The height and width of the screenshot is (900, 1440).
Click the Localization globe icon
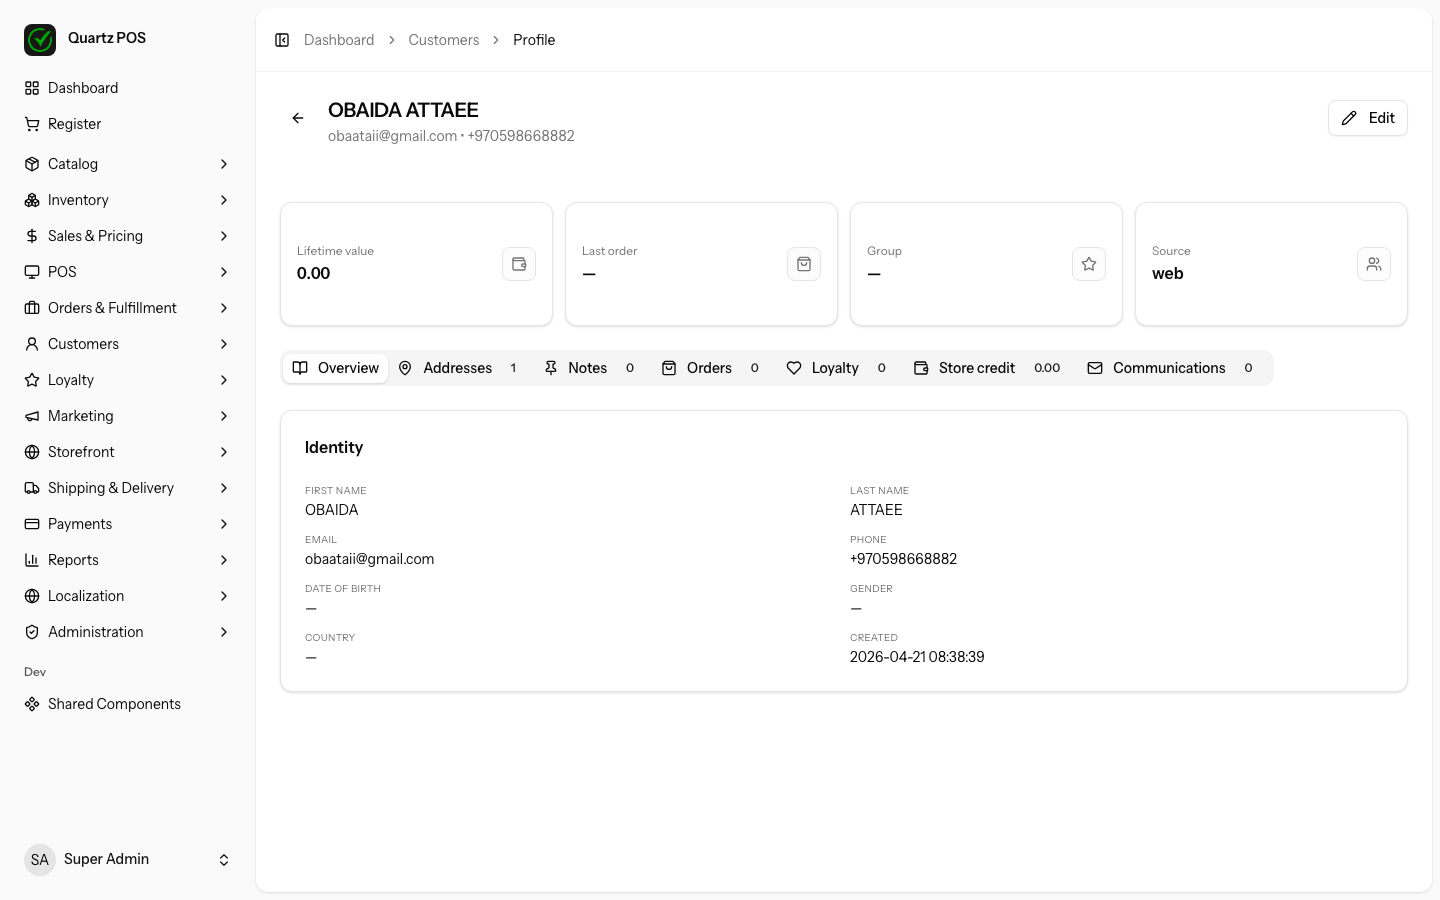tap(32, 596)
